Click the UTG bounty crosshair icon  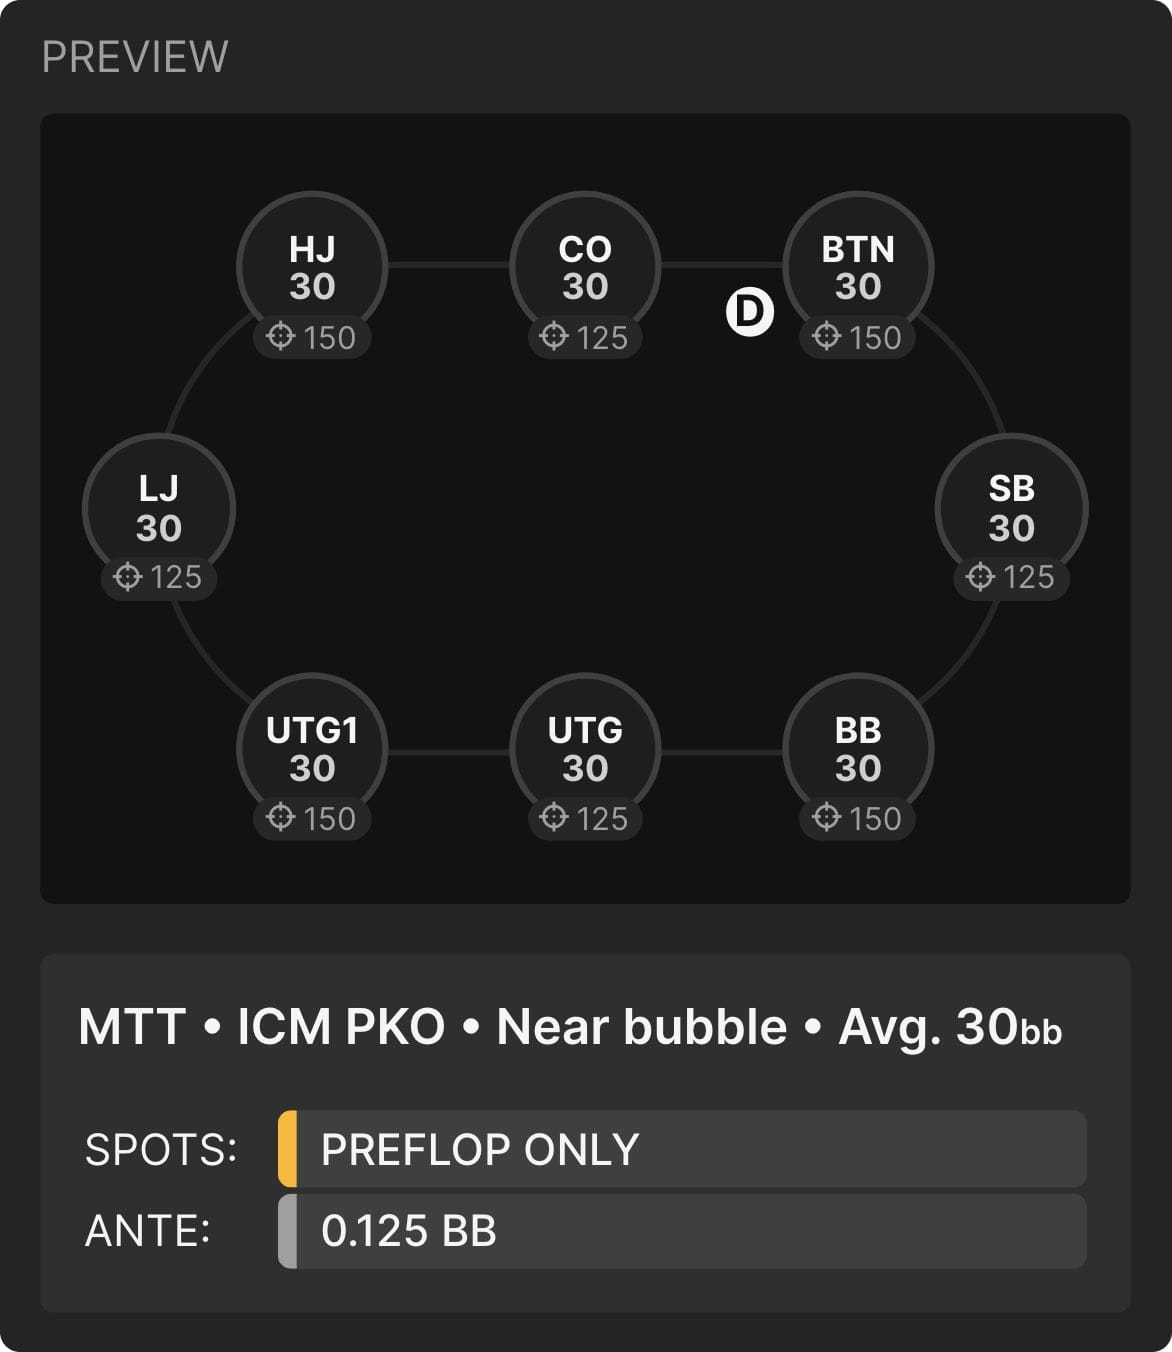(x=554, y=818)
